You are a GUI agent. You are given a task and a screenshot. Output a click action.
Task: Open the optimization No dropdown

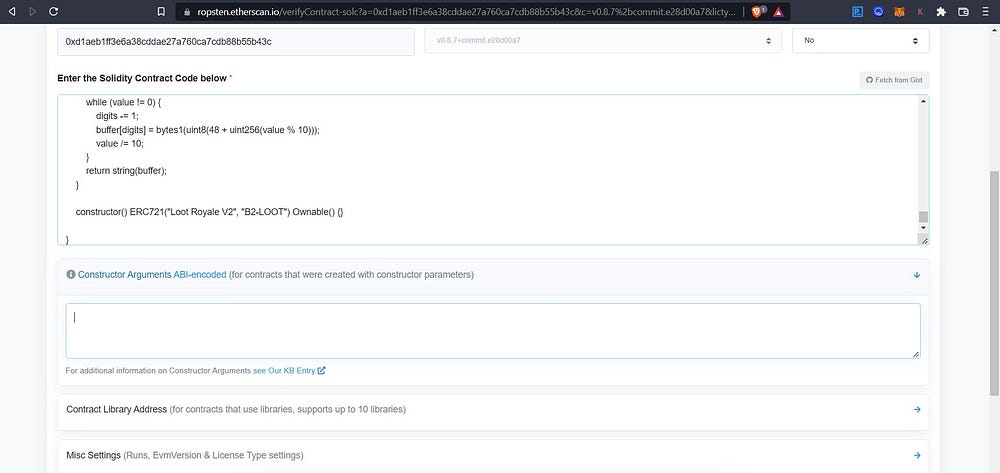tap(860, 40)
